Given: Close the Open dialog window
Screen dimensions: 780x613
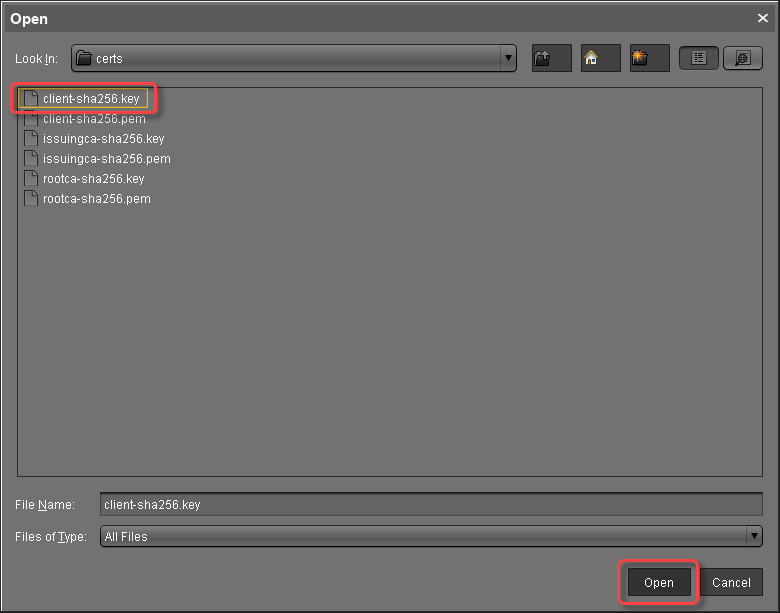Looking at the screenshot, I should [x=763, y=18].
